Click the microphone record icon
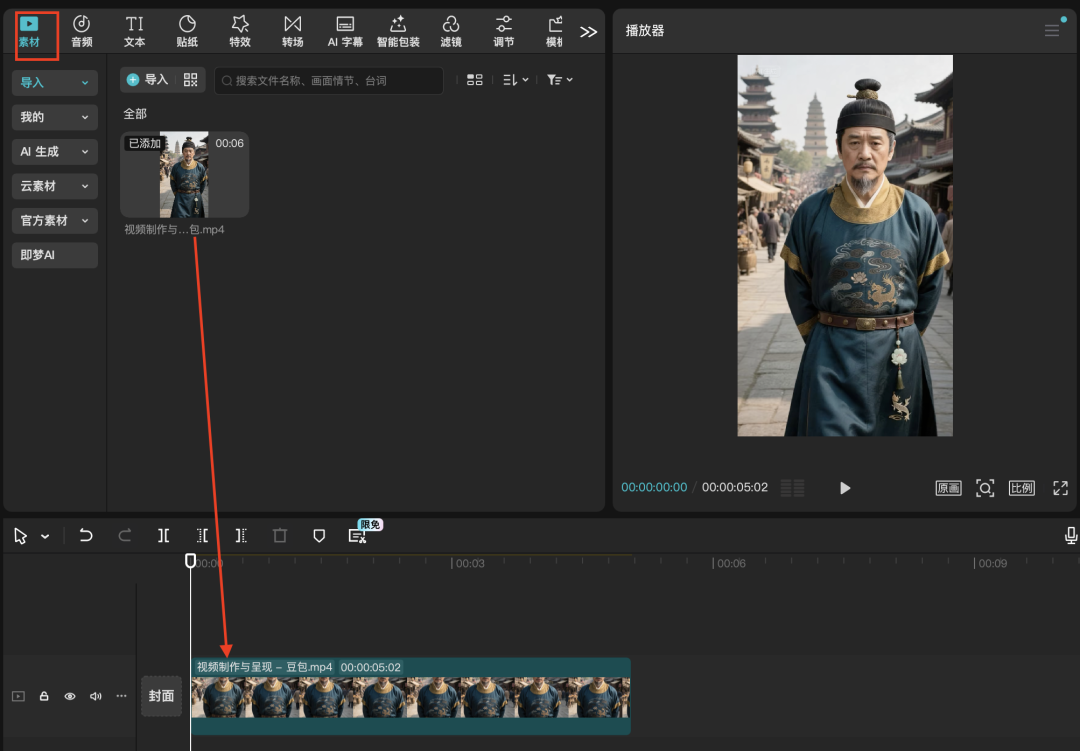1080x751 pixels. 1071,536
